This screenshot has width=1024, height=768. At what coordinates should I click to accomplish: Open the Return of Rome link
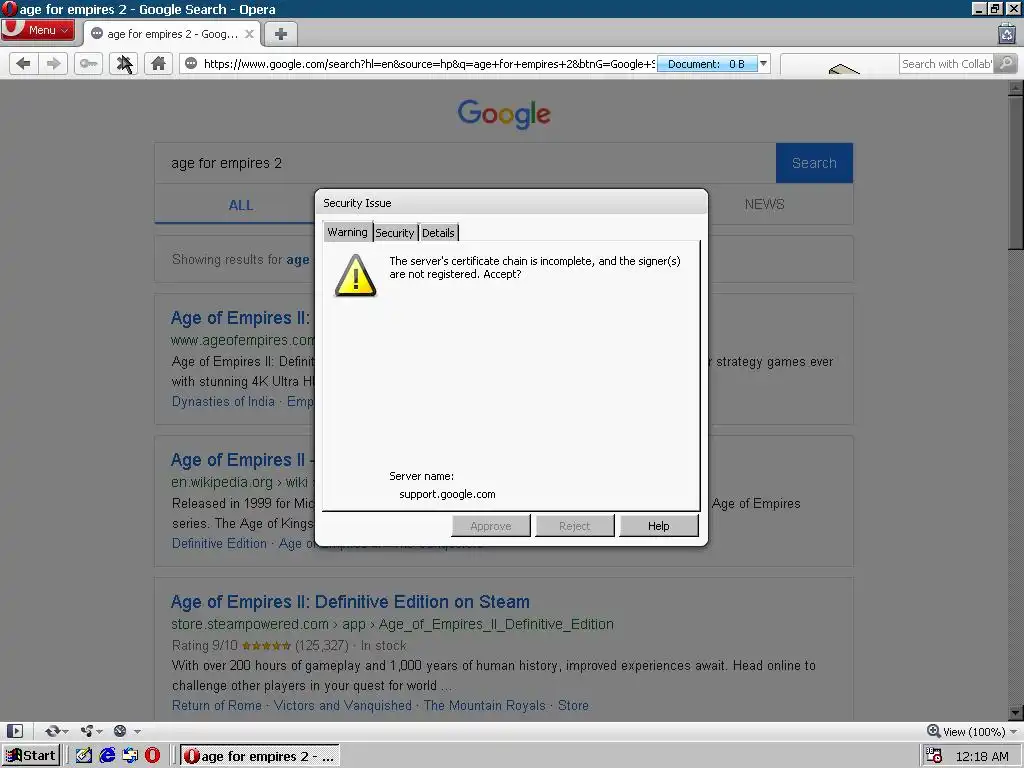[x=217, y=705]
